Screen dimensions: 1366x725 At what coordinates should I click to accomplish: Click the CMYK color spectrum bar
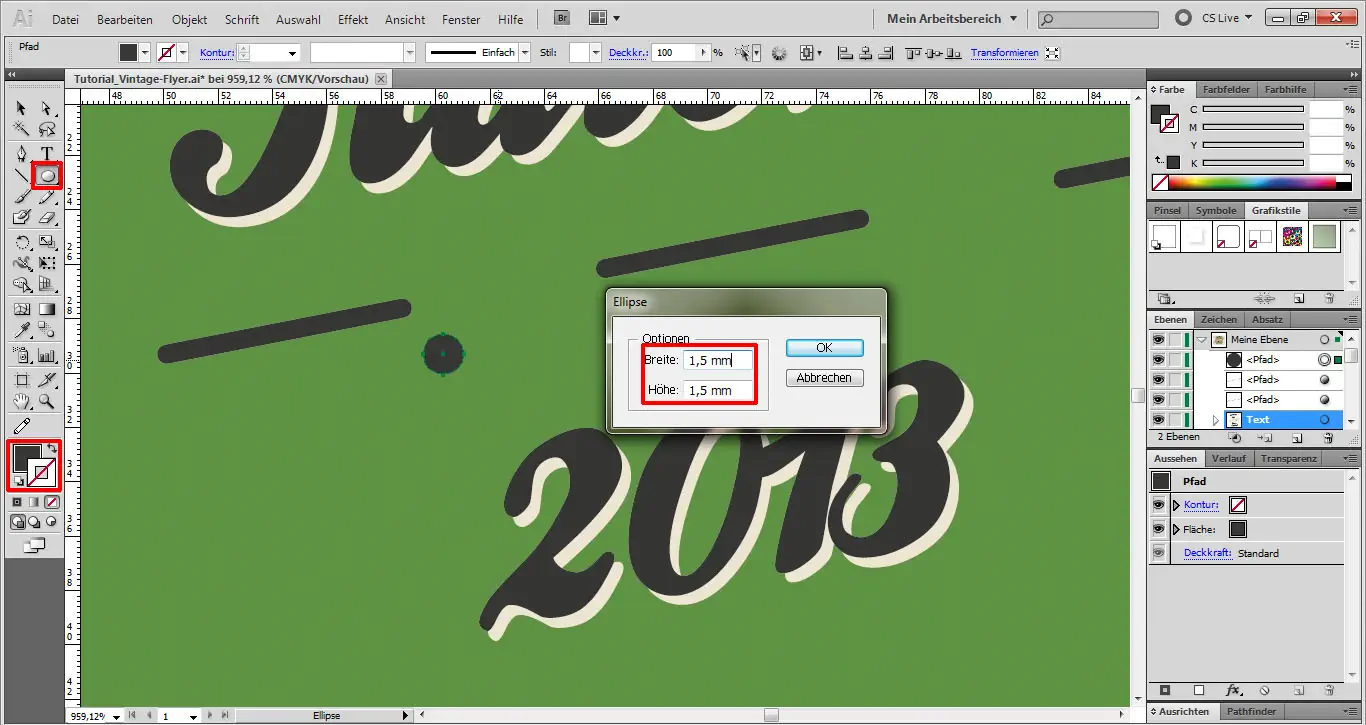pyautogui.click(x=1251, y=183)
